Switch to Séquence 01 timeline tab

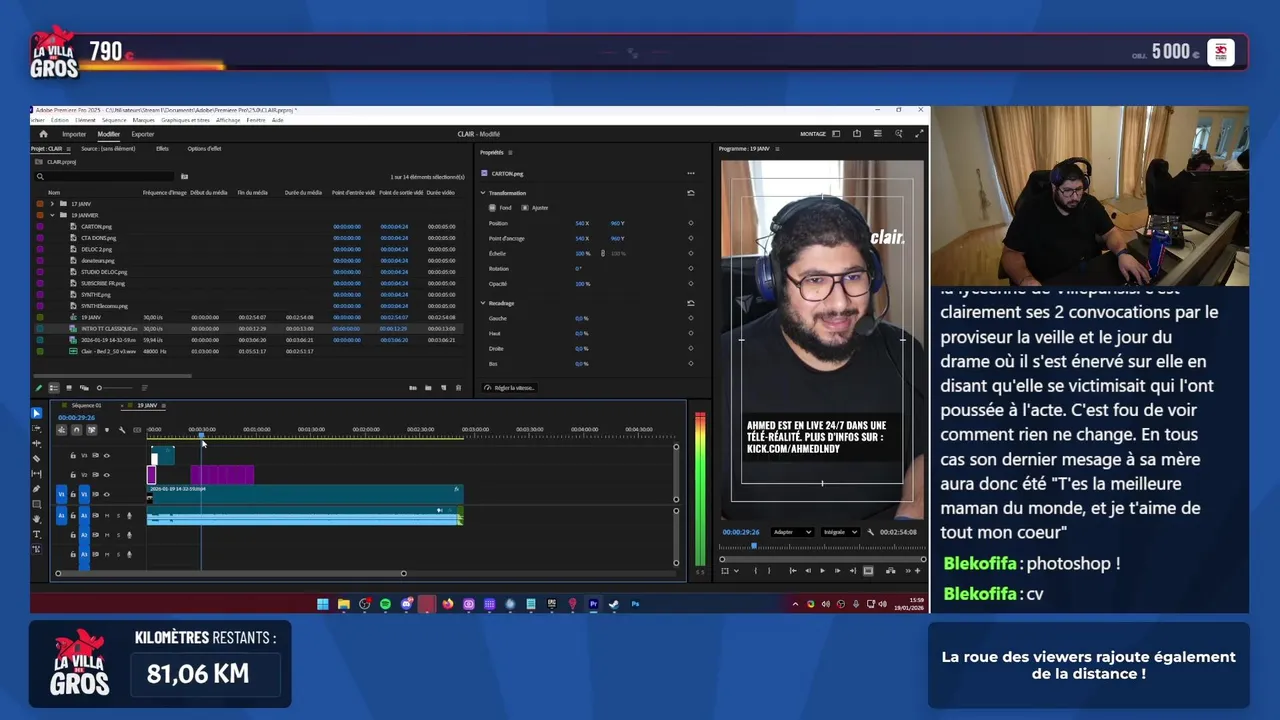tap(85, 405)
